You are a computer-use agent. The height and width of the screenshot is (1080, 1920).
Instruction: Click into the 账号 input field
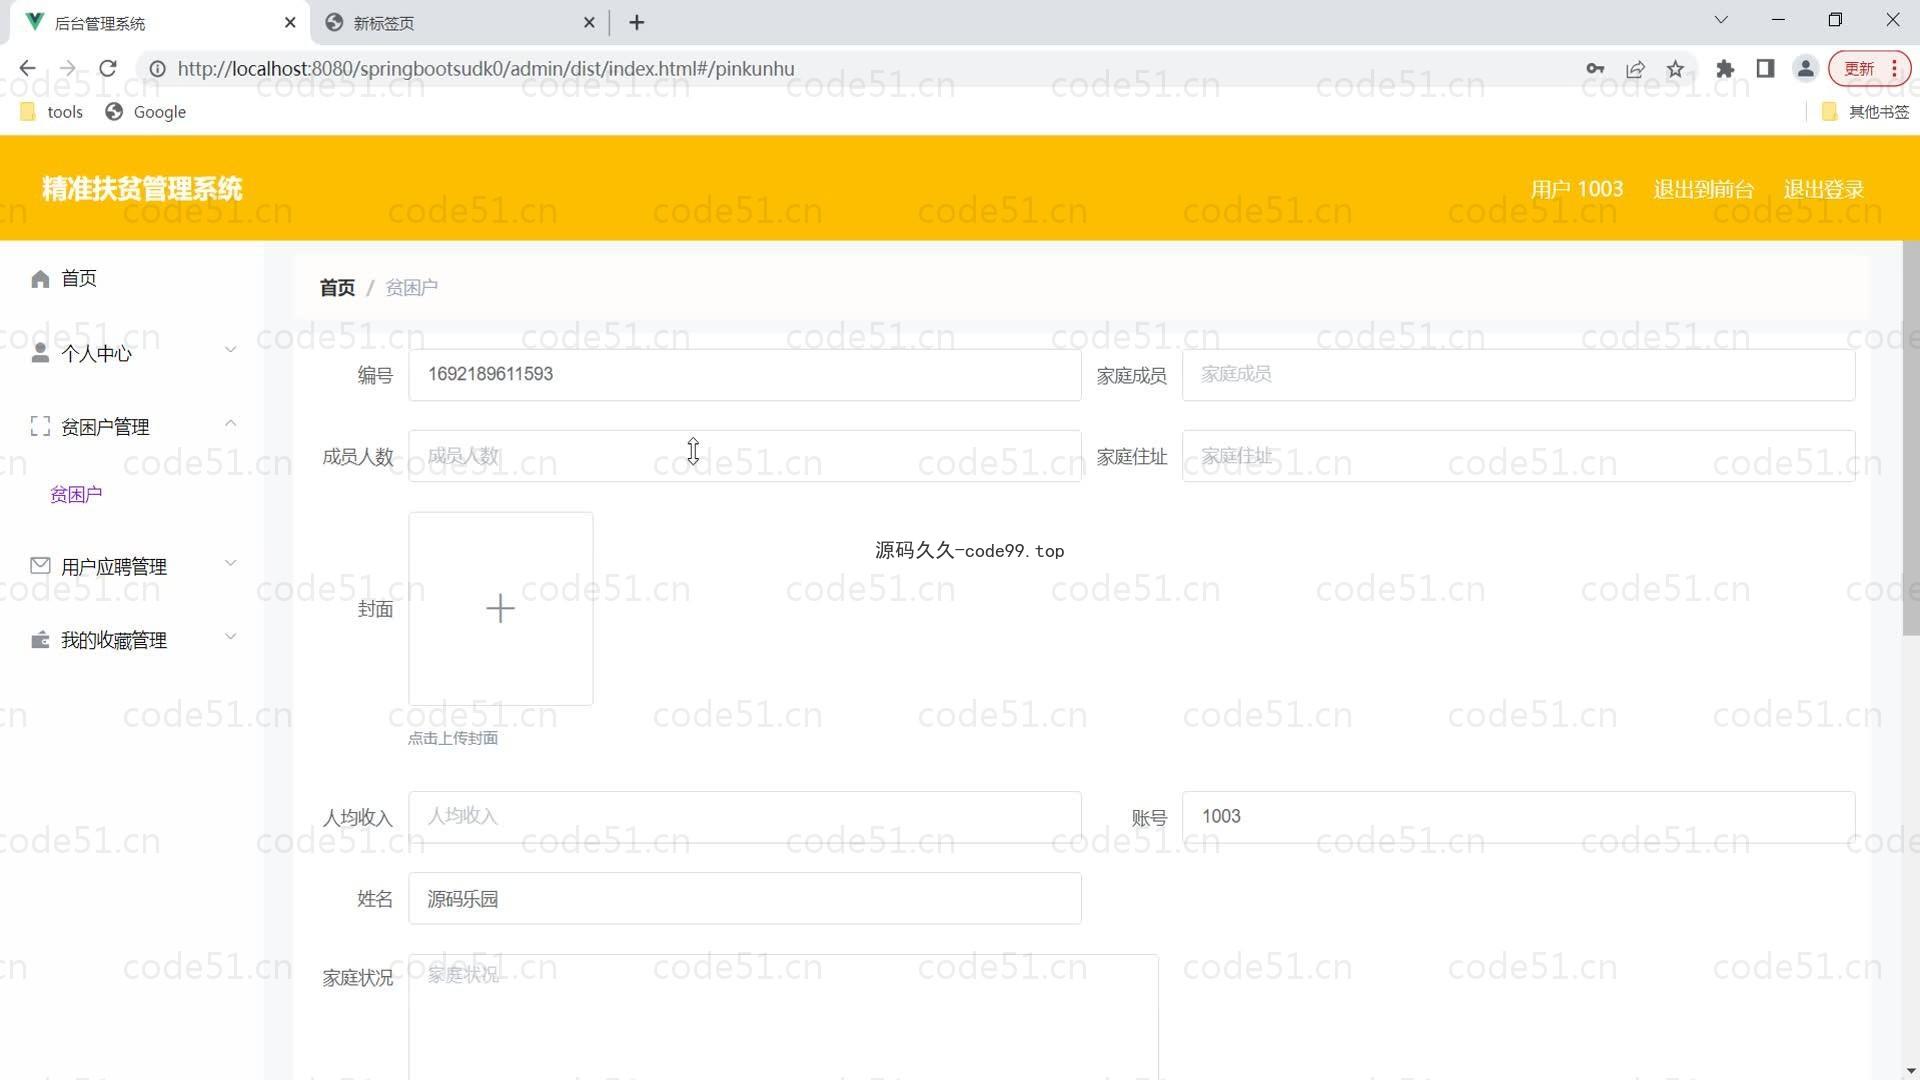tap(1518, 817)
